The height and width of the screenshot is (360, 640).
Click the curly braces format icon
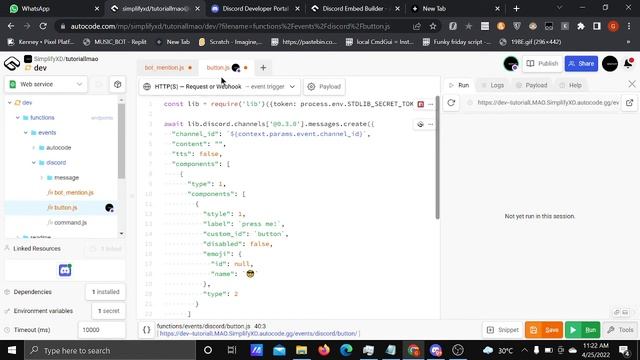(147, 330)
